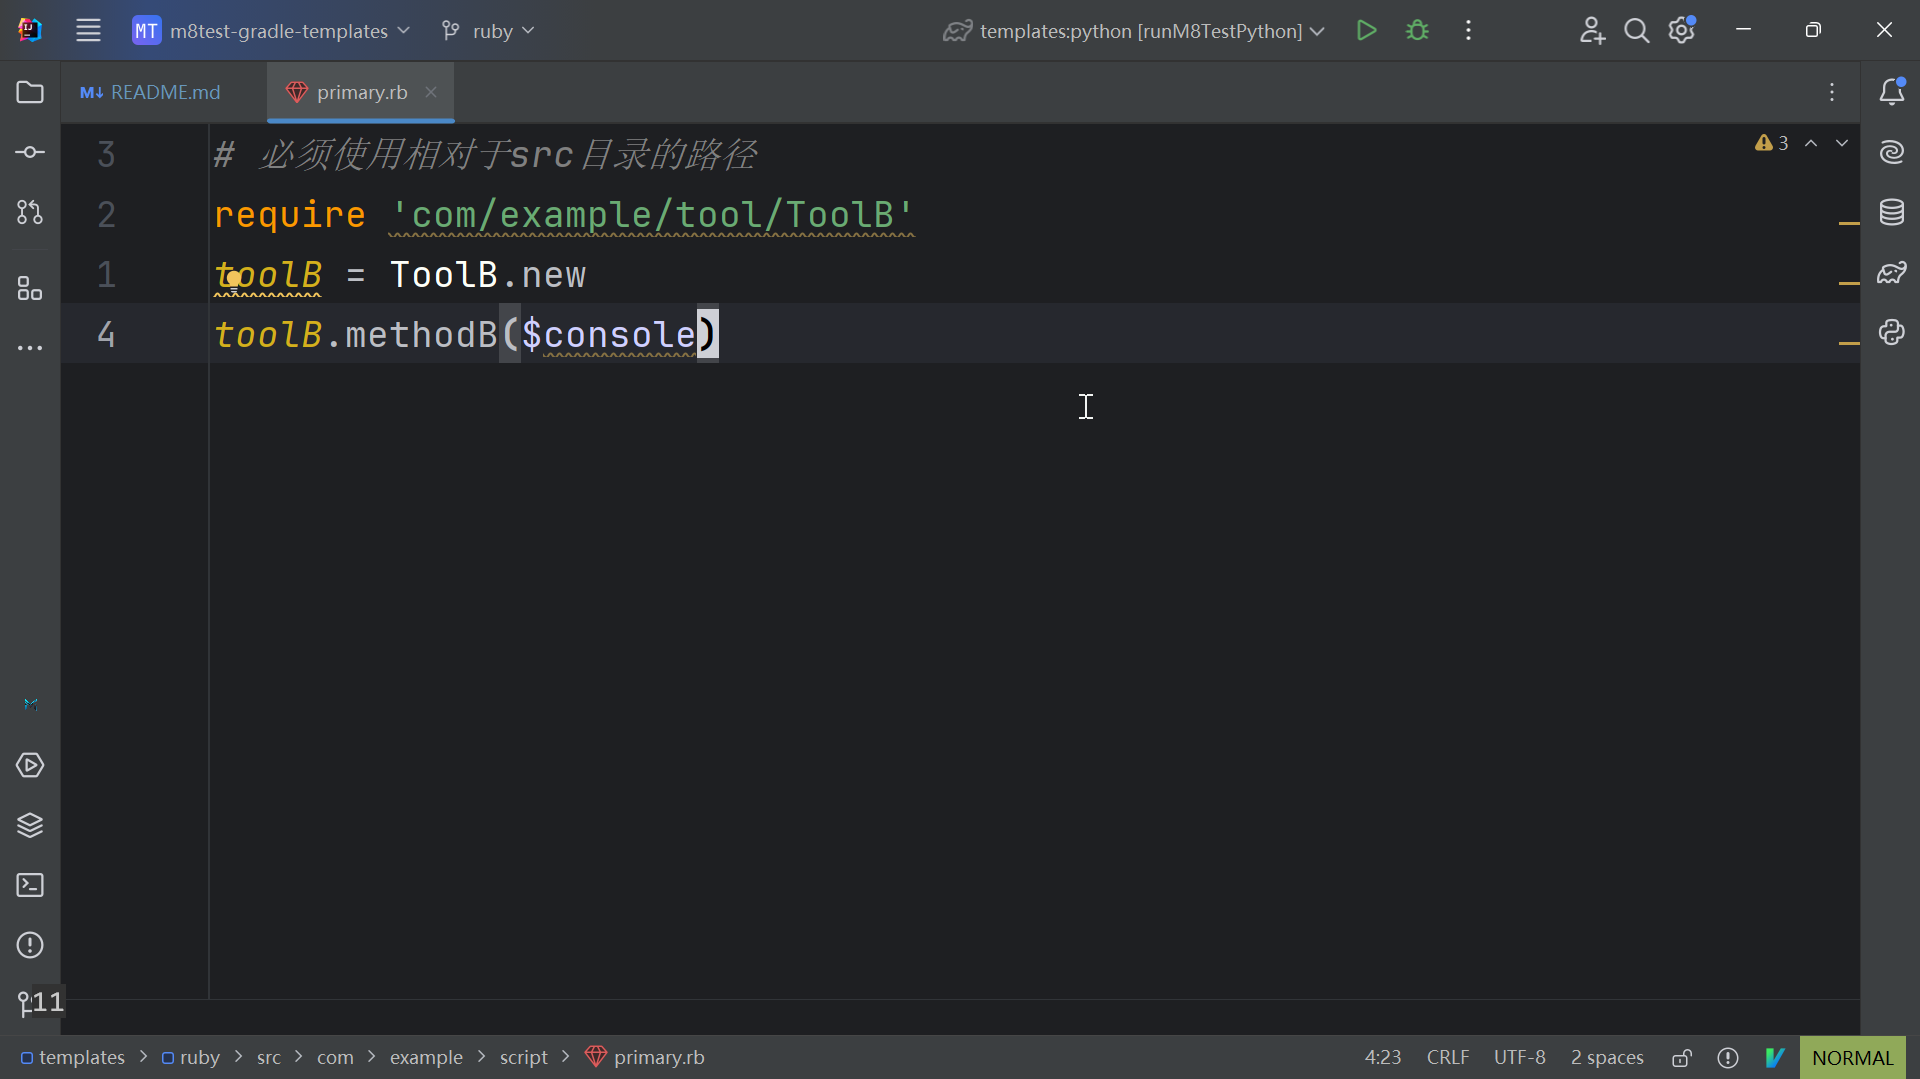This screenshot has width=1920, height=1079.
Task: Open the Pull Requests tool window
Action: click(x=30, y=212)
